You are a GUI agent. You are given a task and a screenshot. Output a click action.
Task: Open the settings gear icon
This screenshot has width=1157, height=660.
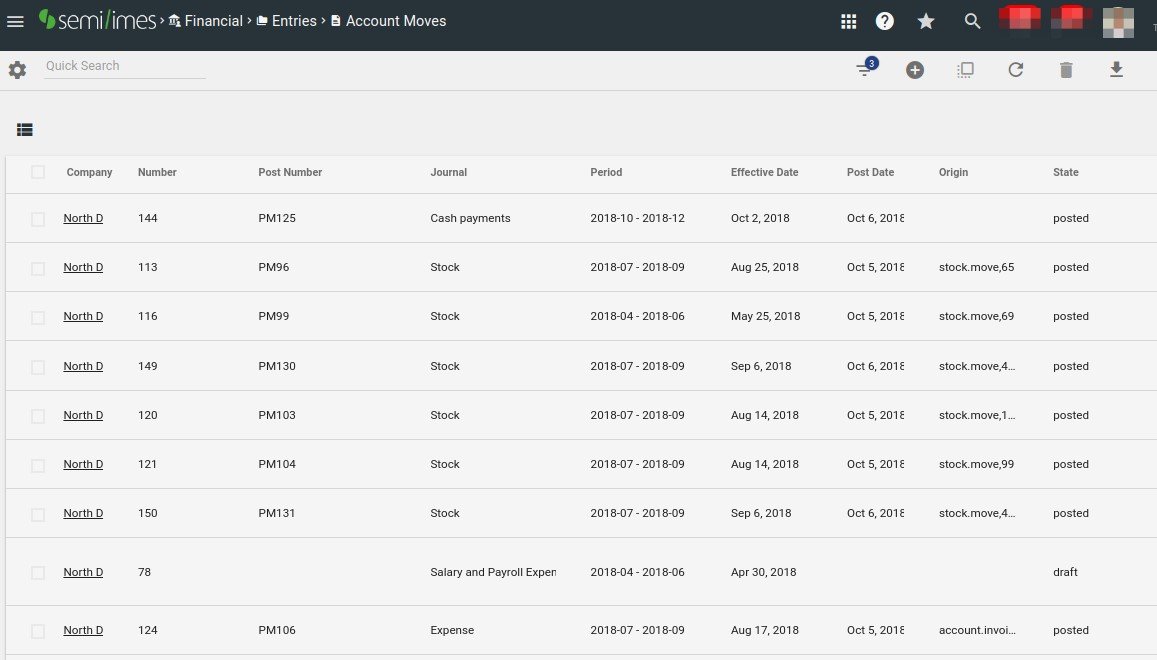17,70
